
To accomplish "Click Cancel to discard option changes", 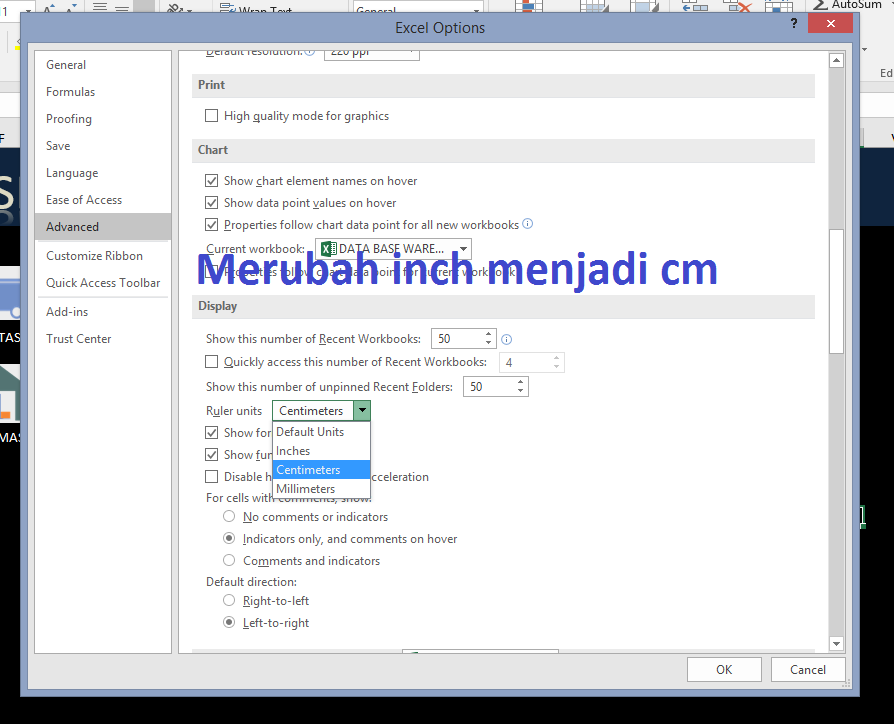I will click(808, 669).
